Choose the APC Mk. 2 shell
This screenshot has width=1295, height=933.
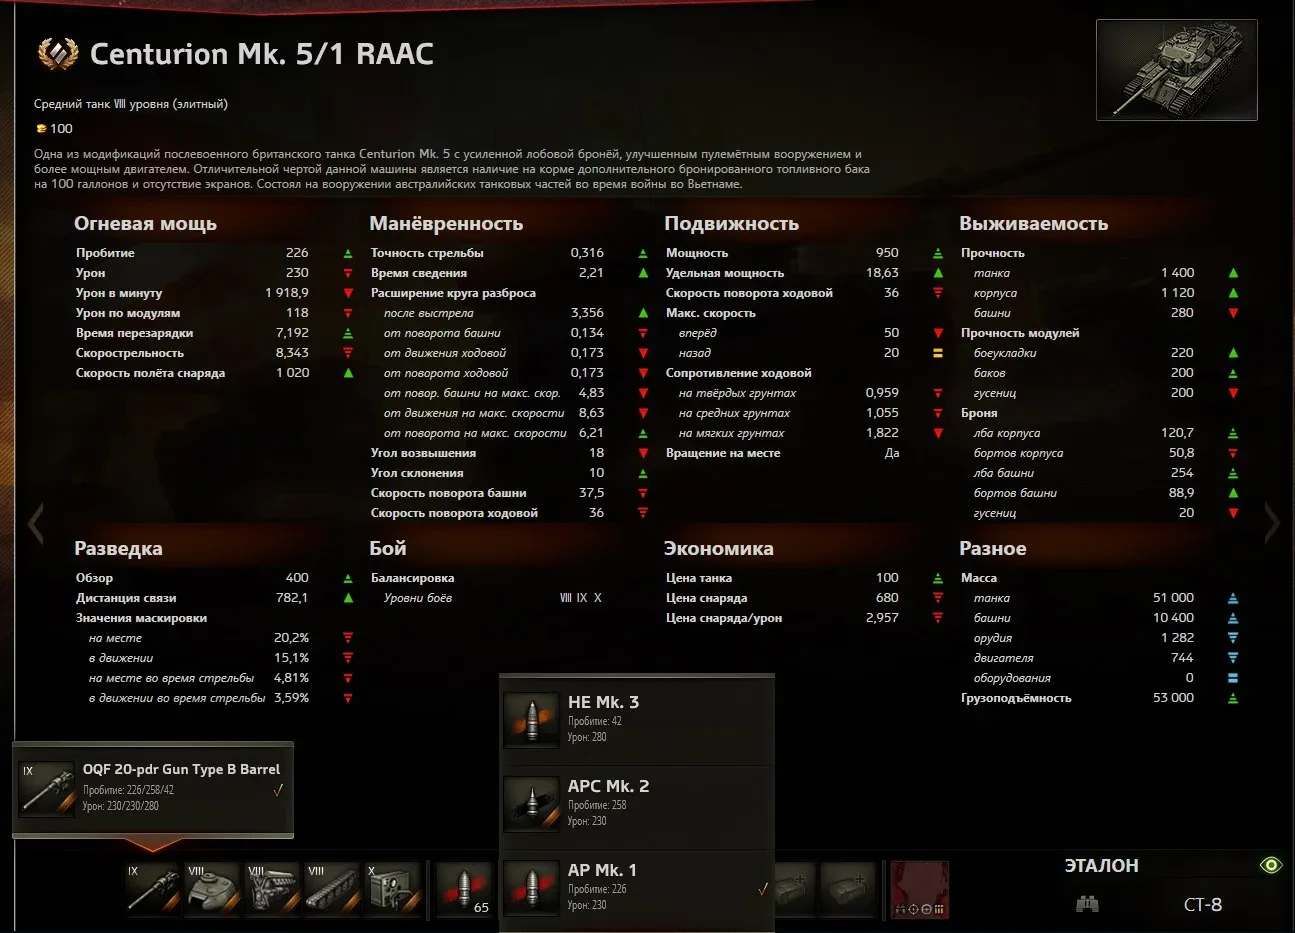tap(636, 802)
